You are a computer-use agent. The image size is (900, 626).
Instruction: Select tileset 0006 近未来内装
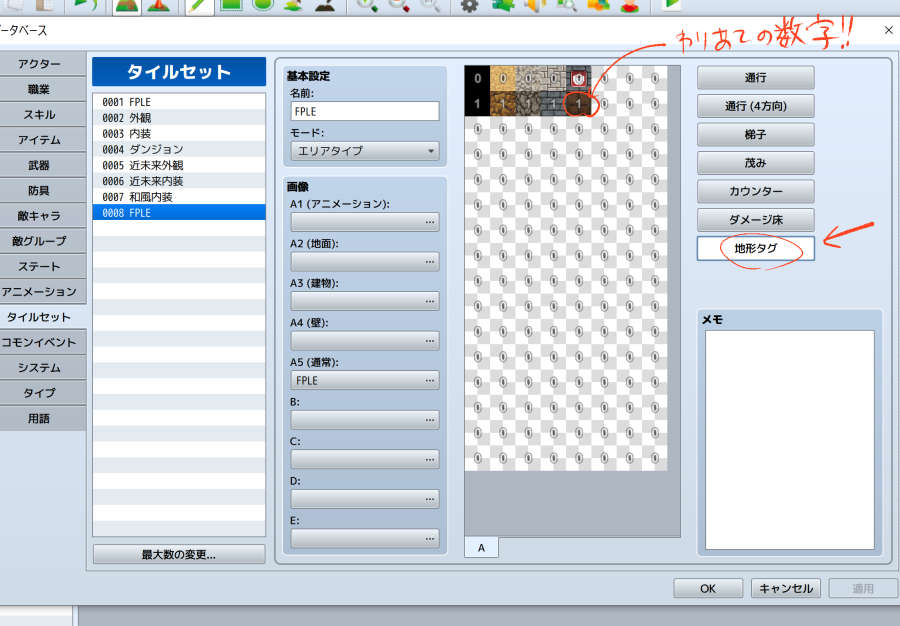point(179,181)
